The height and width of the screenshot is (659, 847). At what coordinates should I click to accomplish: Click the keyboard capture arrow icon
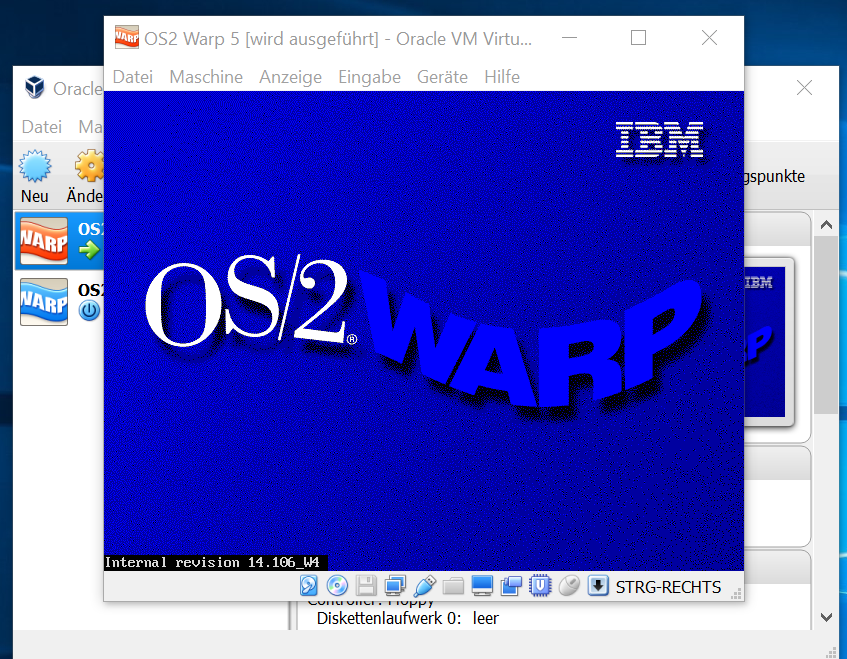tap(598, 586)
